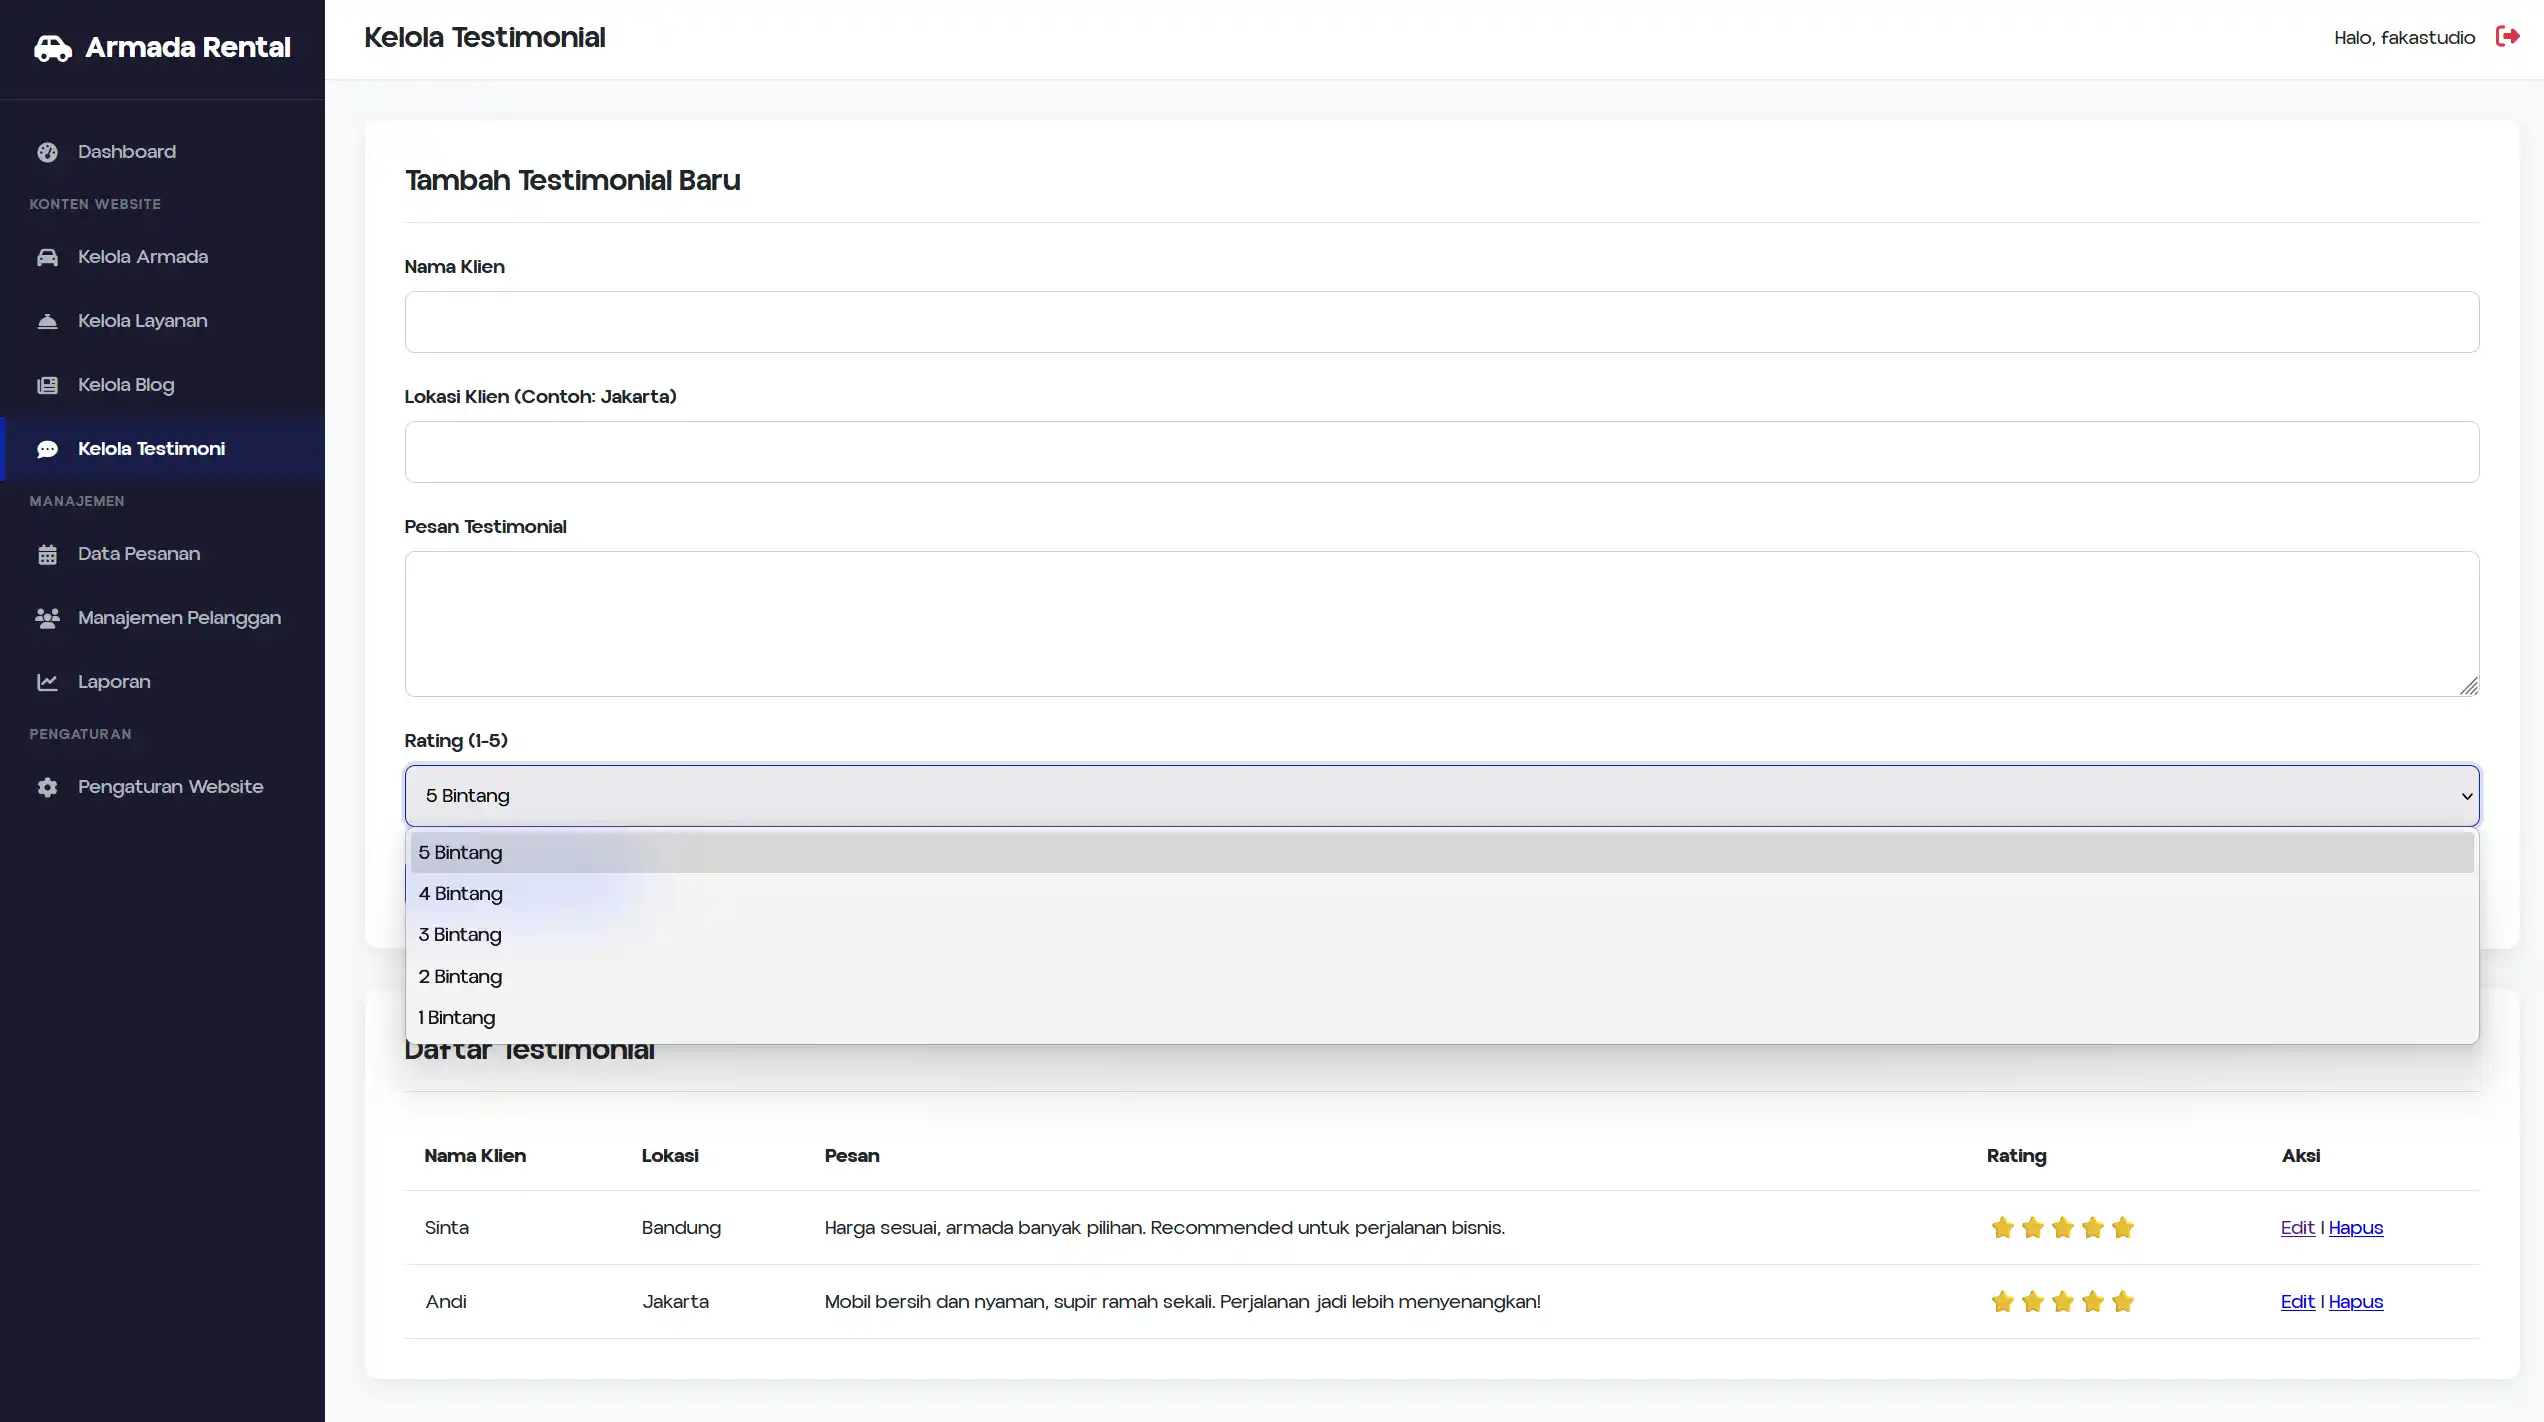The image size is (2544, 1422).
Task: Click the Kelola Blog newspaper icon
Action: 47,385
